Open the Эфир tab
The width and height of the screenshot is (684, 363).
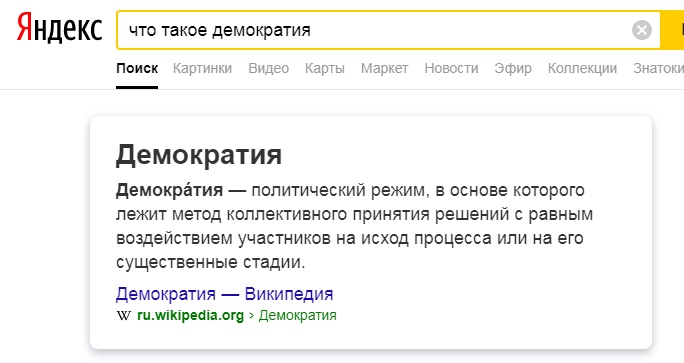513,68
